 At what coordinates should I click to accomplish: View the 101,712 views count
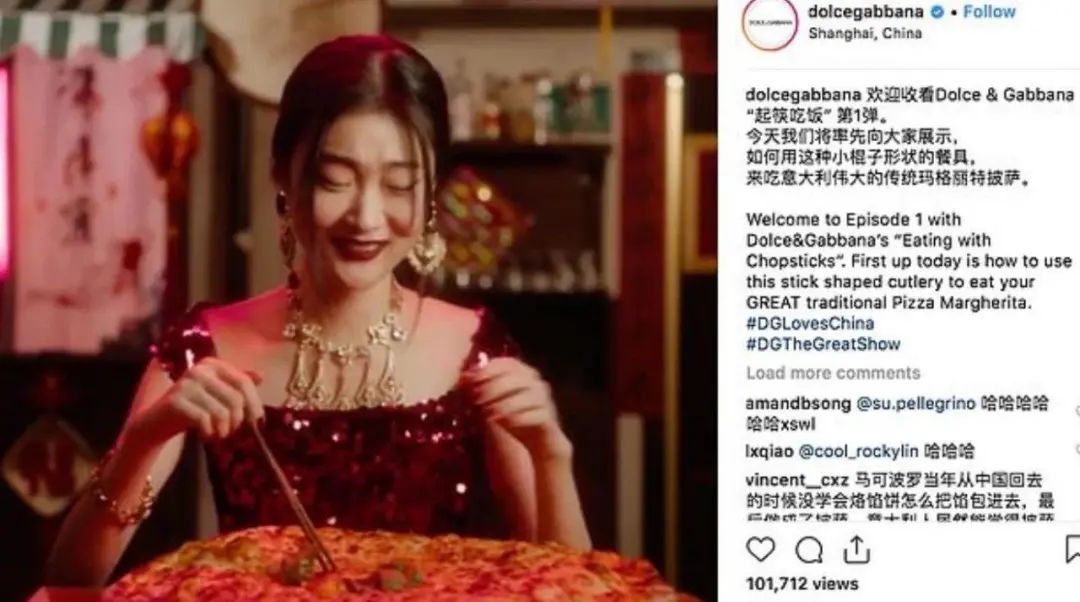click(x=802, y=583)
